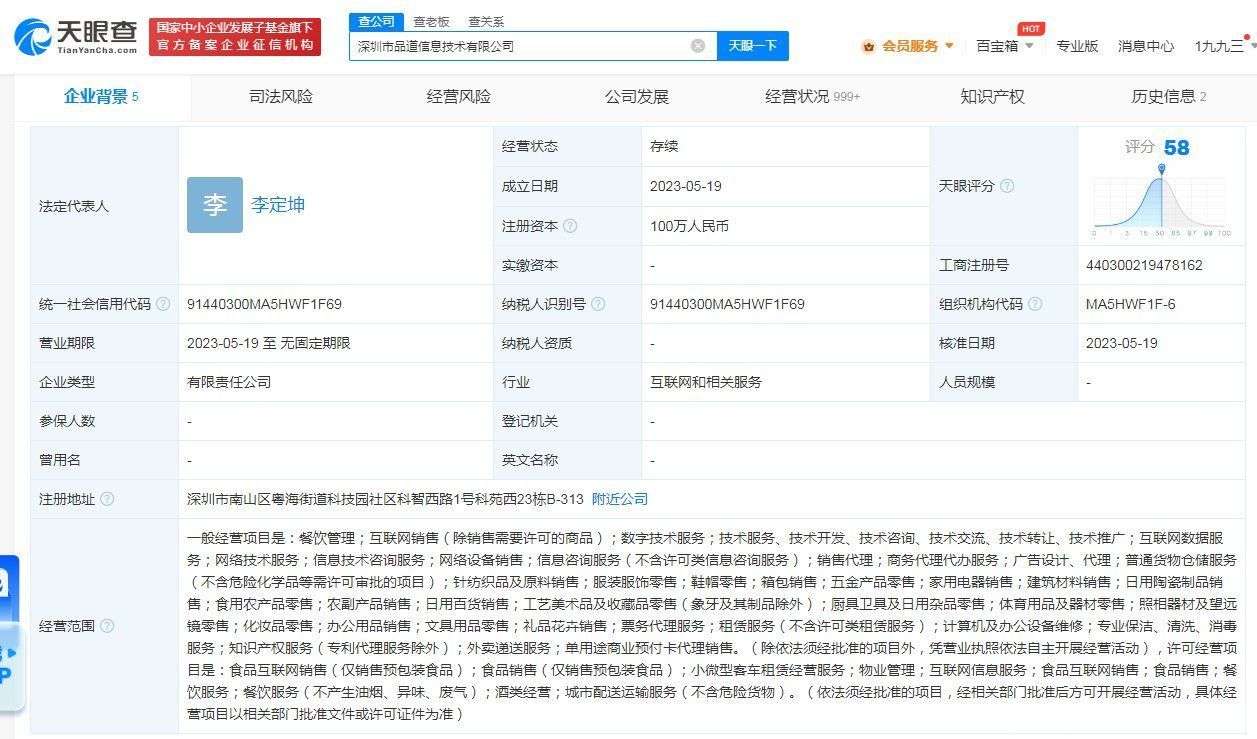Viewport: 1257px width, 739px height.
Task: Select the 公司发展 tab
Action: [x=637, y=97]
